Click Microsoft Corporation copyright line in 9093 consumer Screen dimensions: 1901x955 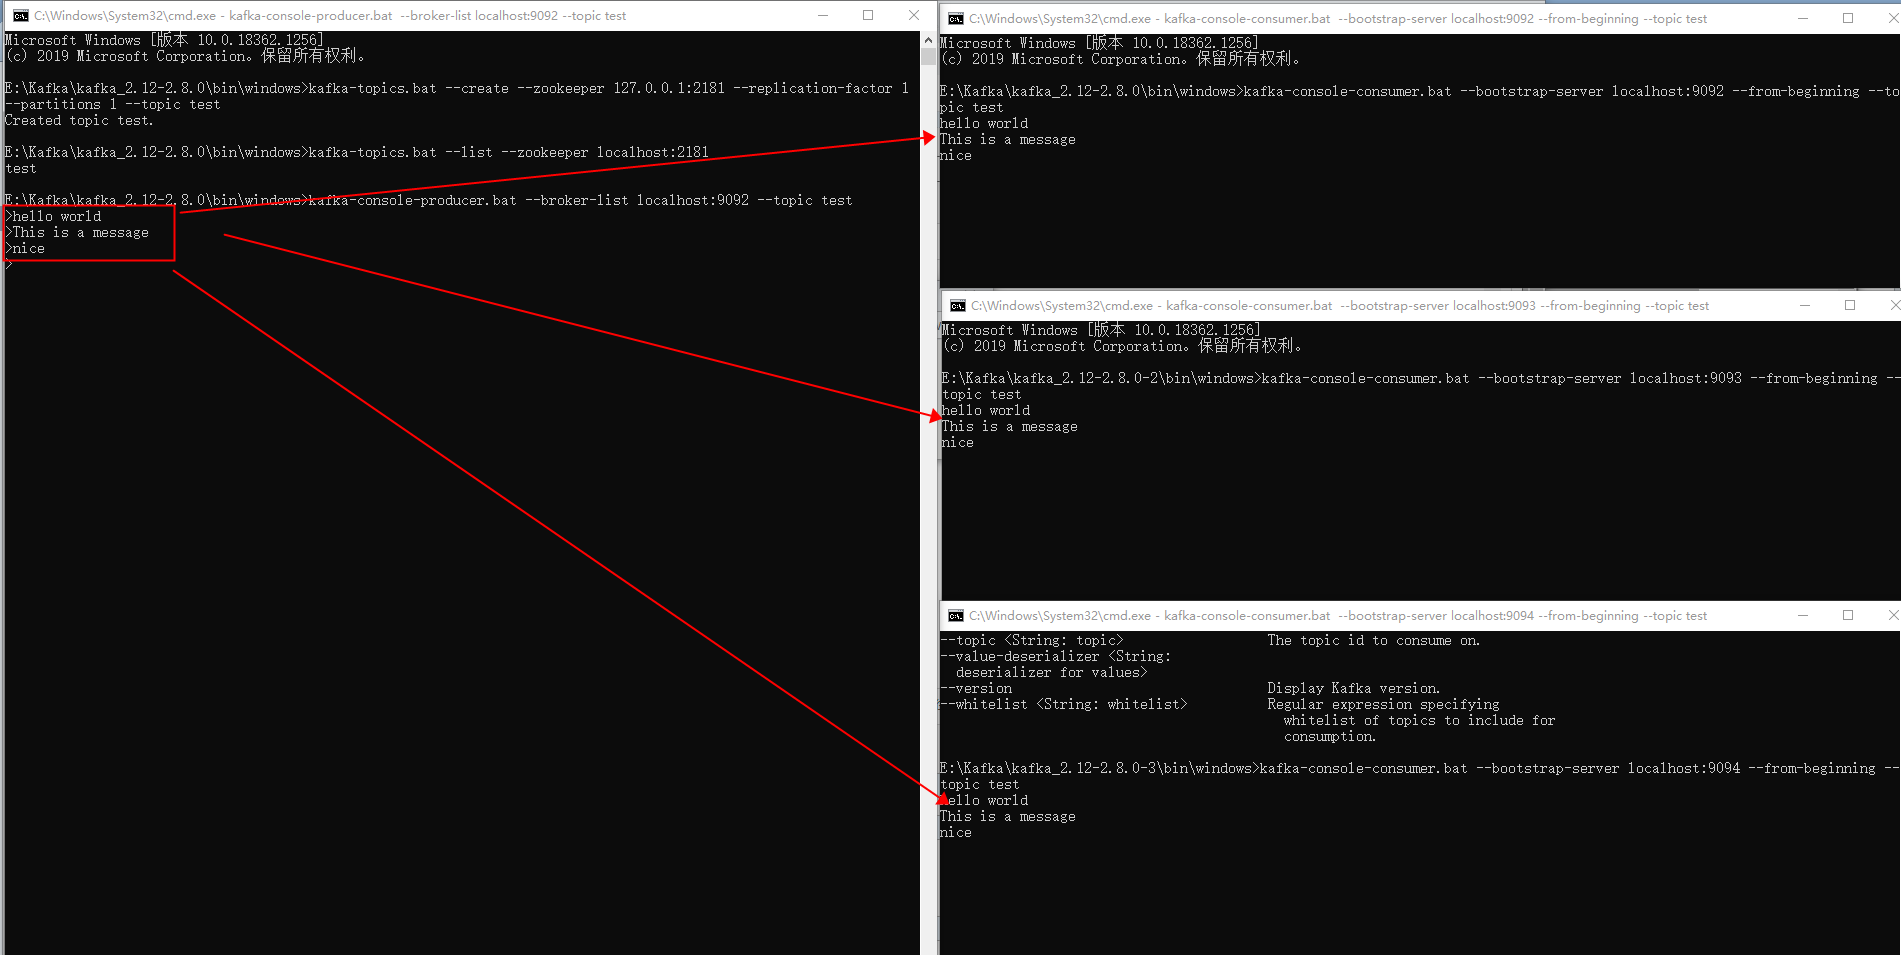(1123, 346)
